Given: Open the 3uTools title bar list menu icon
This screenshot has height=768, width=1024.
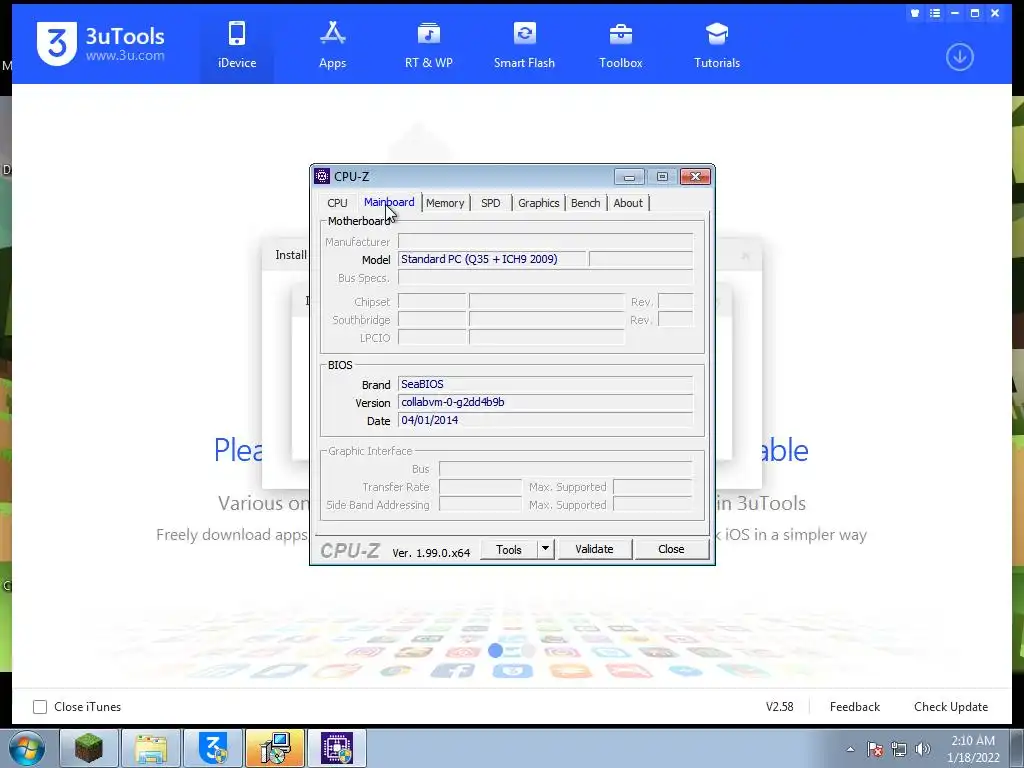Looking at the screenshot, I should pos(935,13).
